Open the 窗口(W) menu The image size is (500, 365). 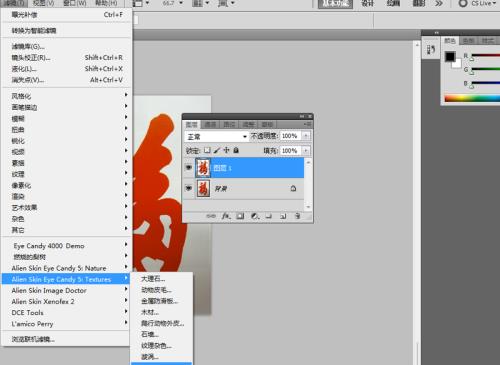pos(75,3)
